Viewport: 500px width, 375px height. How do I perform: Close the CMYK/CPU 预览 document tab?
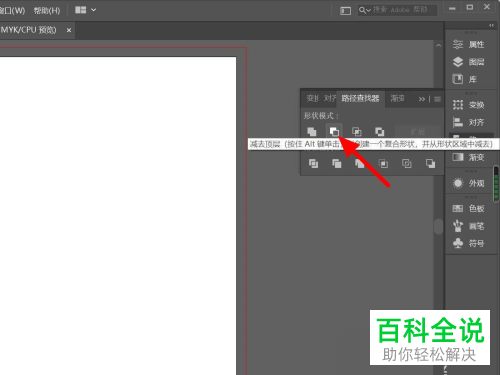(69, 30)
